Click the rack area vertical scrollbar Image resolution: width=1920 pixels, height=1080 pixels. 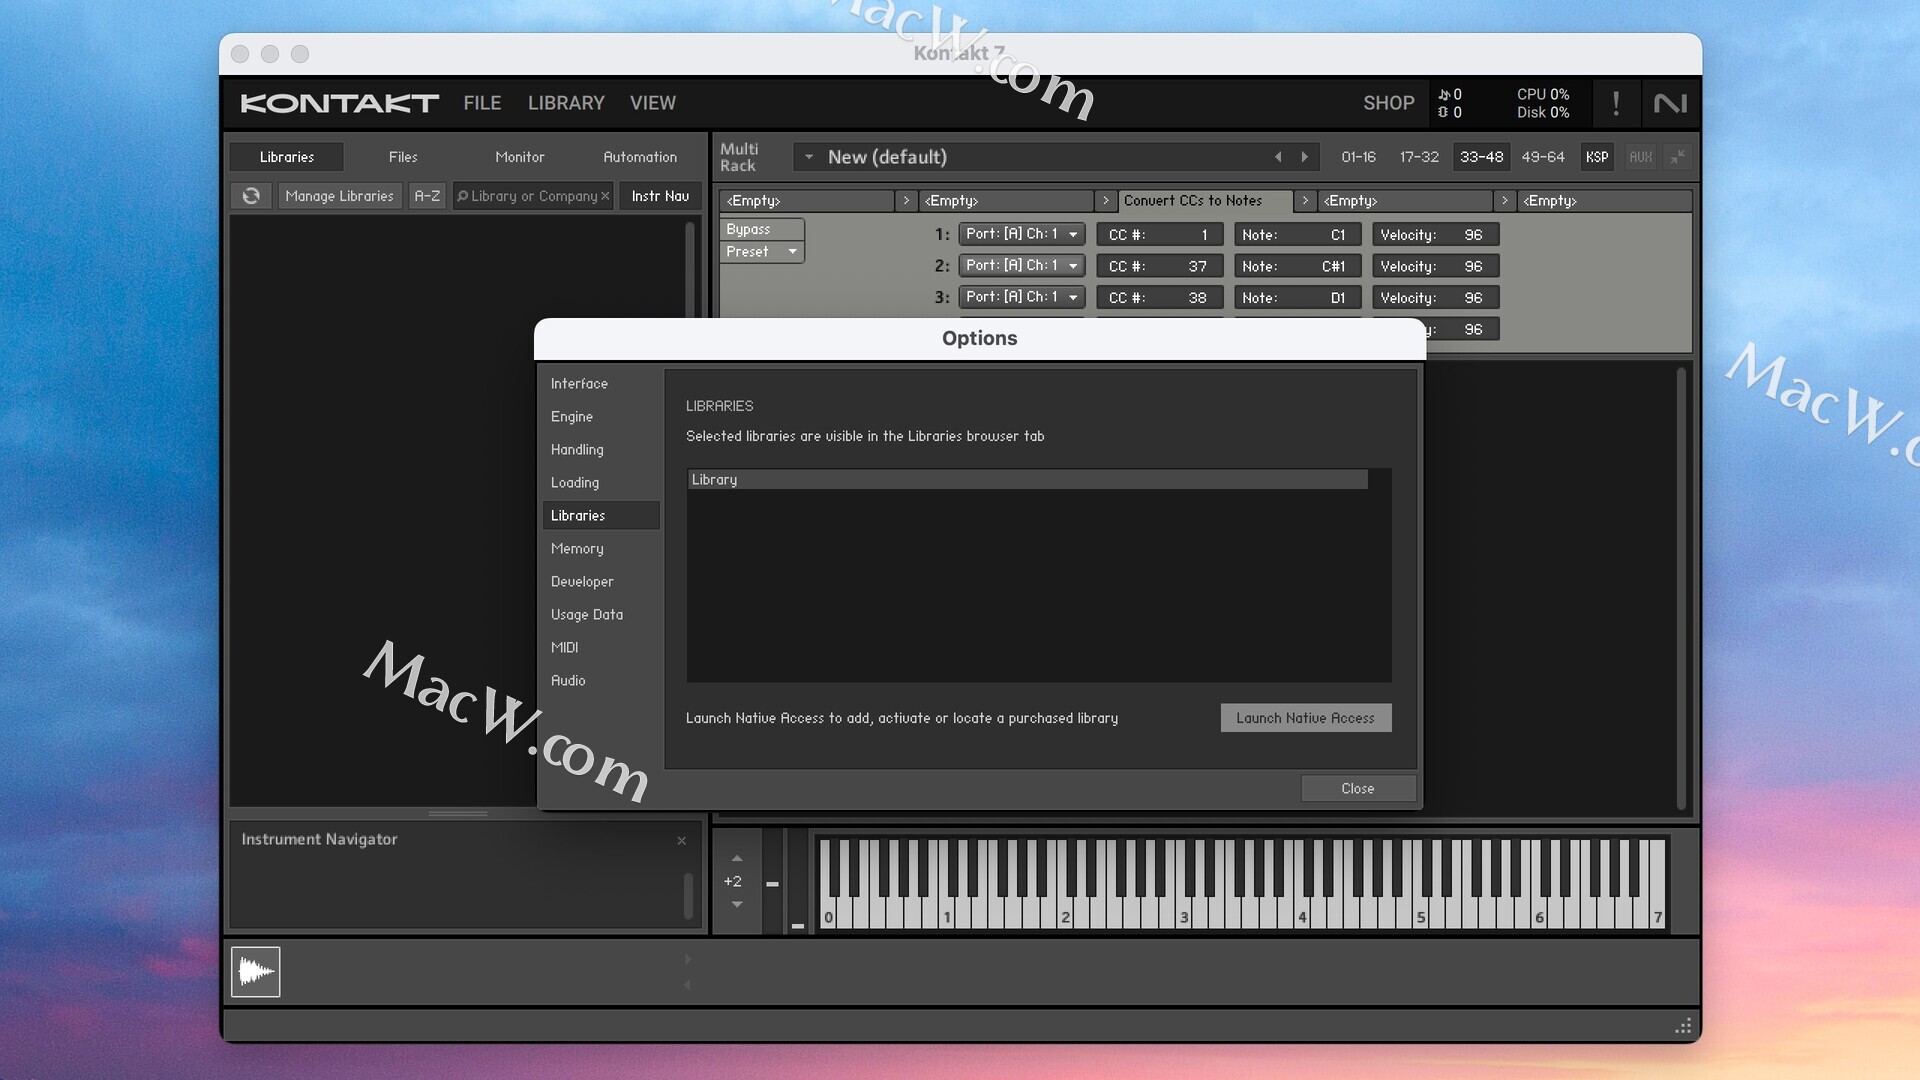tap(1681, 588)
